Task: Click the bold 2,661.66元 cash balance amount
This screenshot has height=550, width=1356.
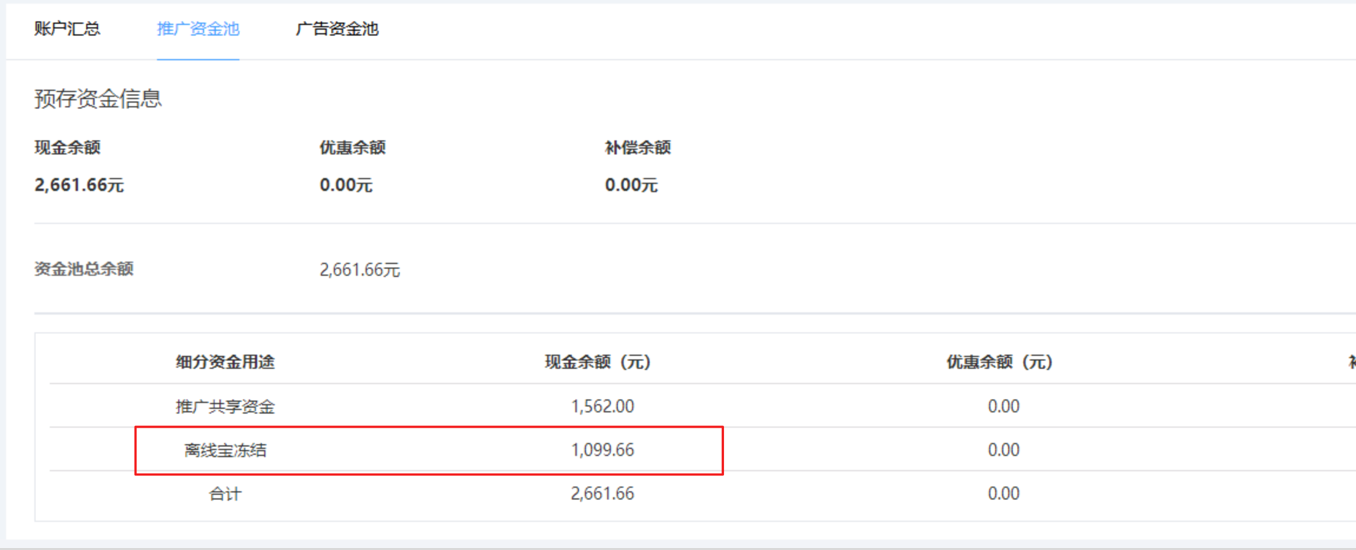Action: point(79,185)
